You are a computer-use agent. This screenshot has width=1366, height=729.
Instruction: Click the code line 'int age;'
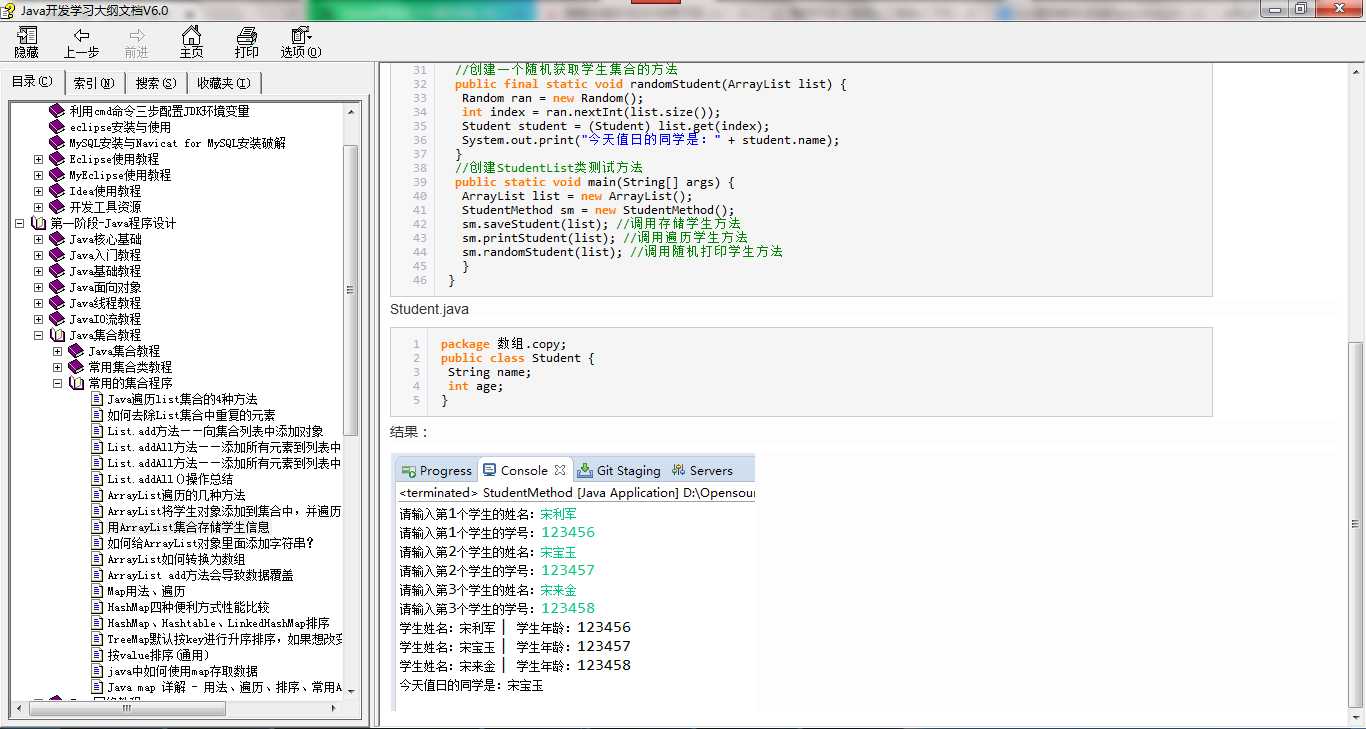click(475, 386)
